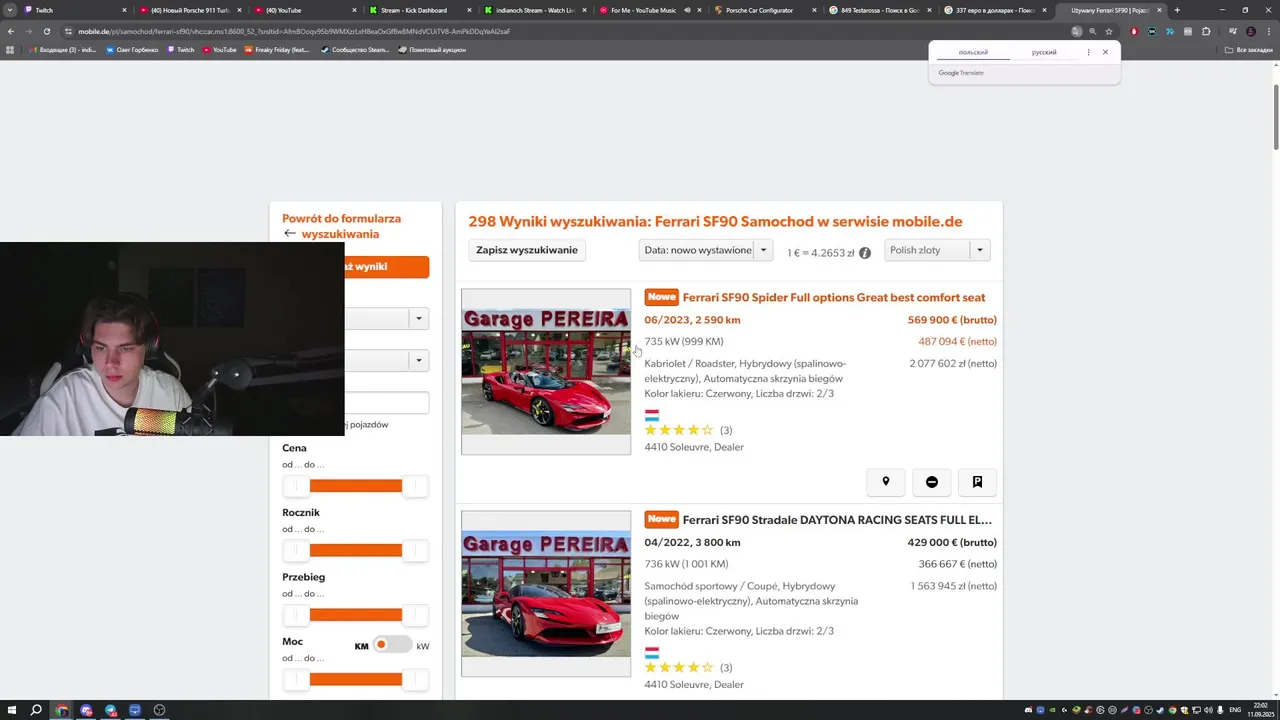Open the browser extensions puzzle icon
Screen dimensions: 1280x720
click(1206, 31)
